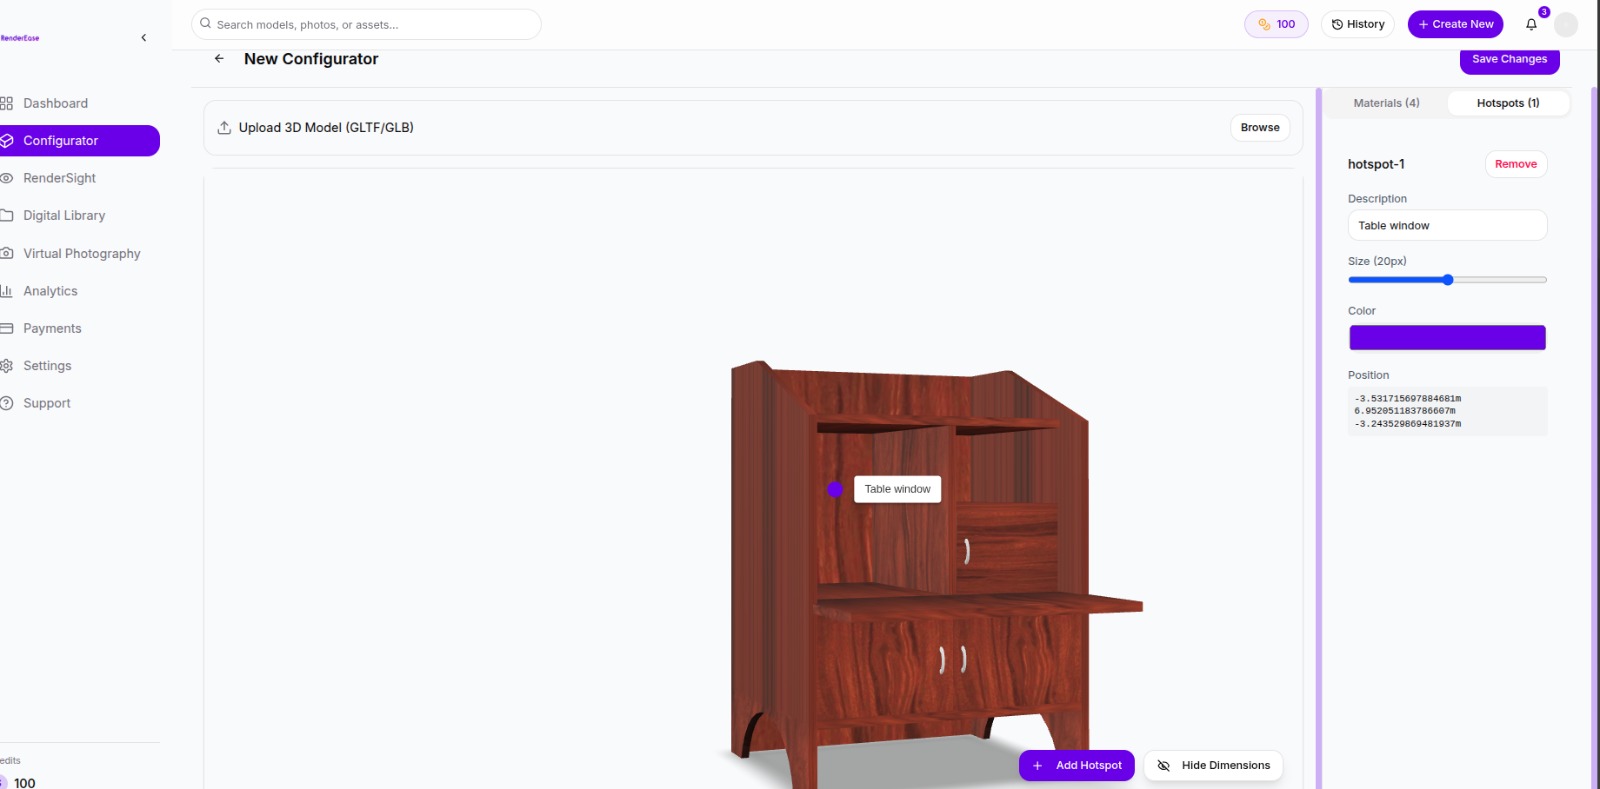This screenshot has height=789, width=1600.
Task: Click the Description field 'Table window'
Action: click(1447, 225)
